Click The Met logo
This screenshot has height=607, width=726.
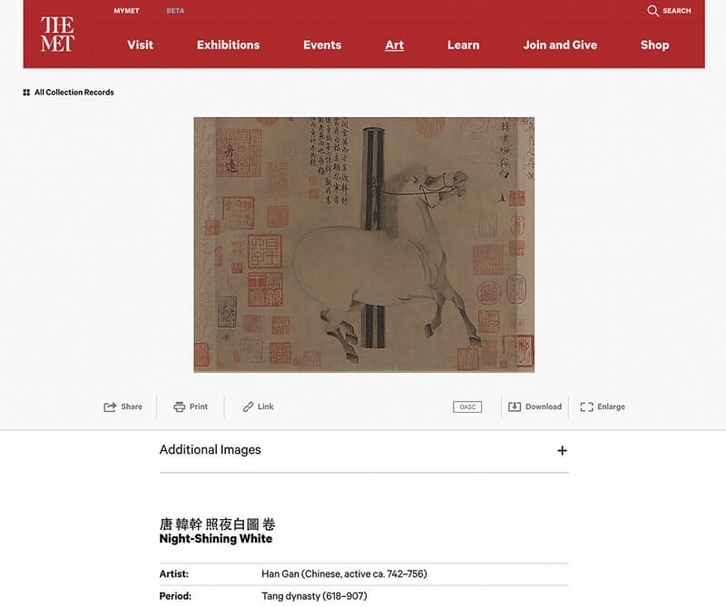coord(57,34)
